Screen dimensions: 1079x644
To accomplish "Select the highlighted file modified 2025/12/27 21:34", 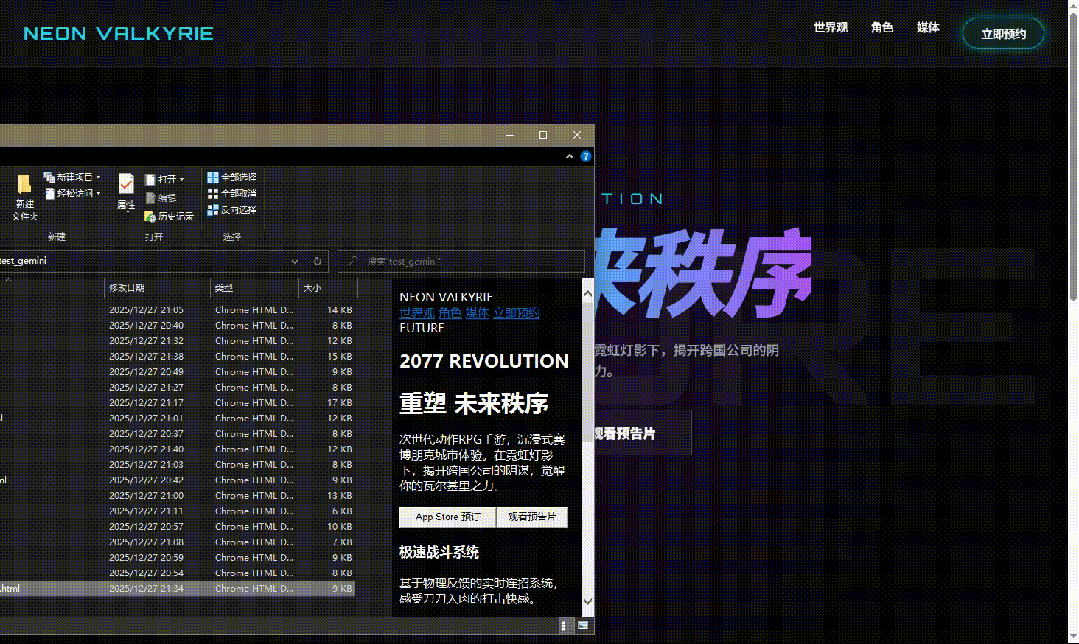I will [177, 588].
